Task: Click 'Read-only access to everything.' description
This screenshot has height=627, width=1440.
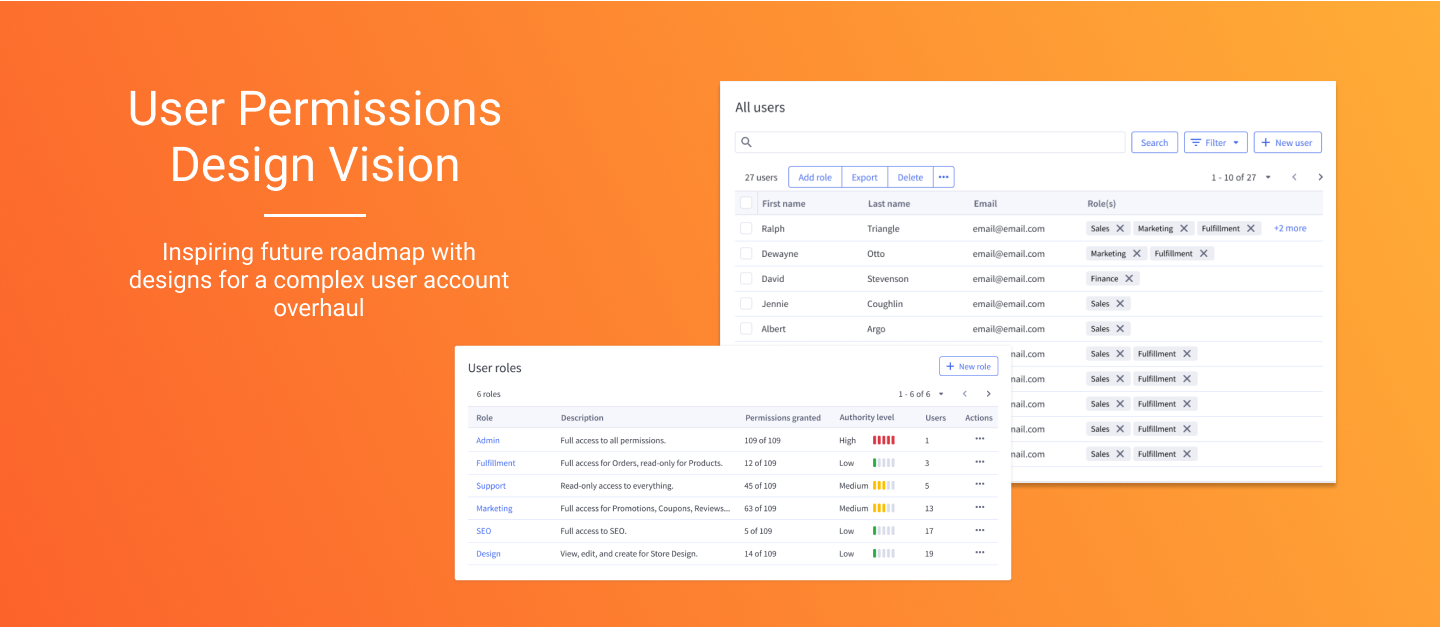Action: [x=617, y=486]
